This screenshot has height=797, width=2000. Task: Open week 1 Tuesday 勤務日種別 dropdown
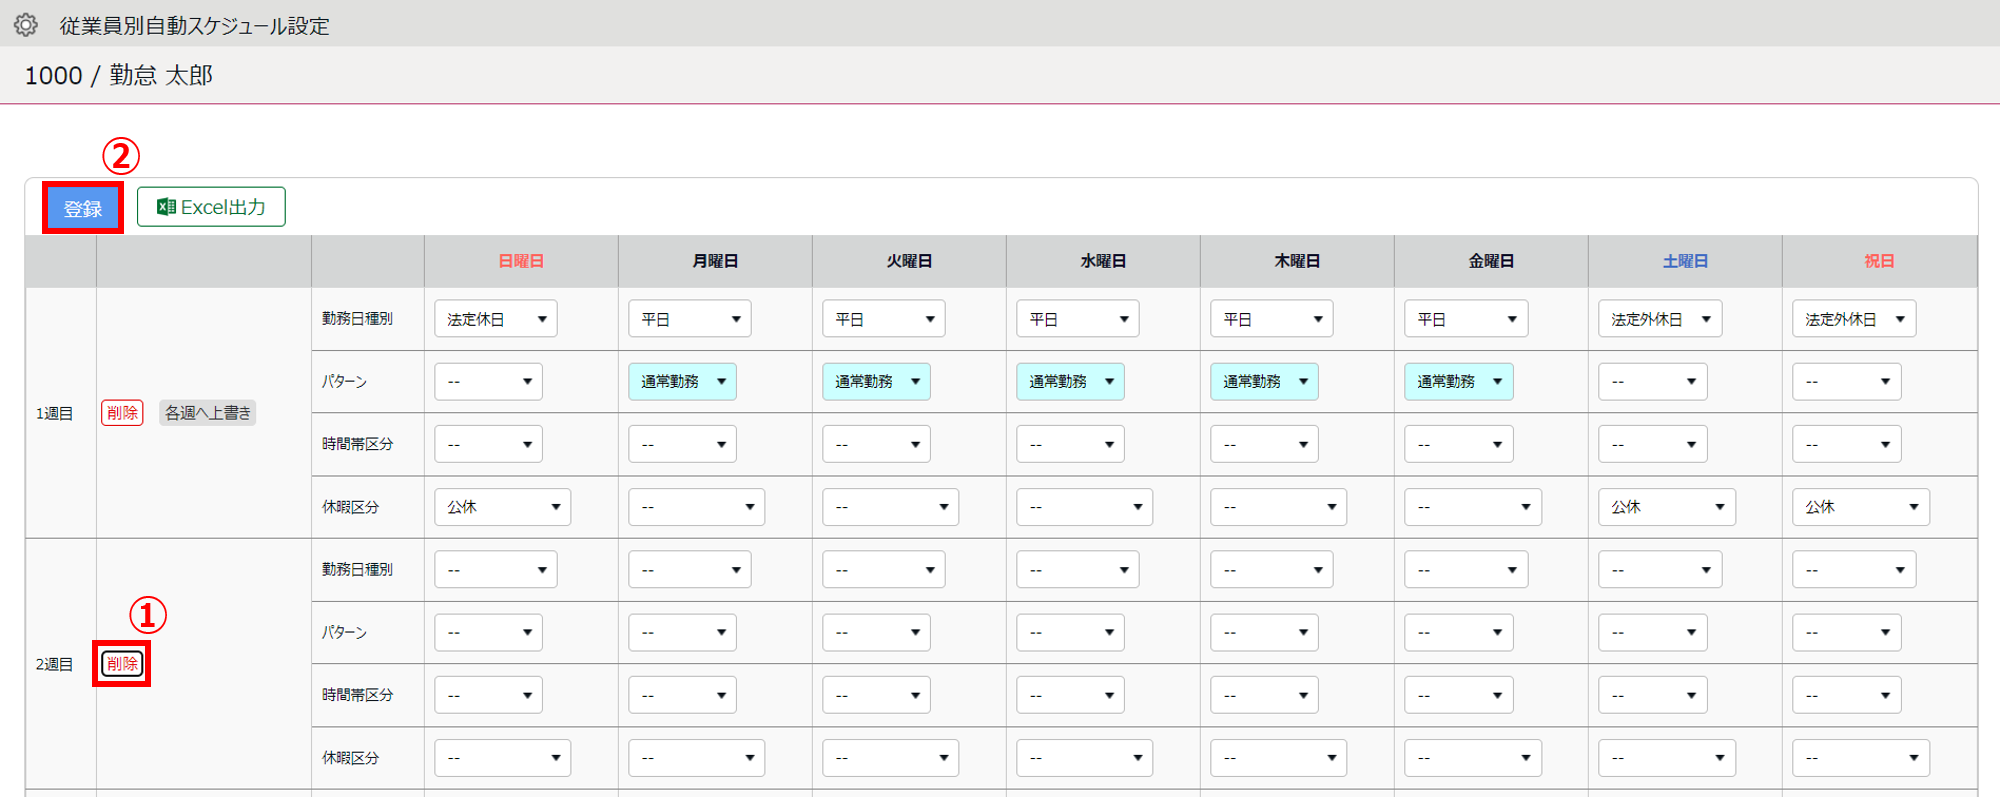(x=884, y=319)
